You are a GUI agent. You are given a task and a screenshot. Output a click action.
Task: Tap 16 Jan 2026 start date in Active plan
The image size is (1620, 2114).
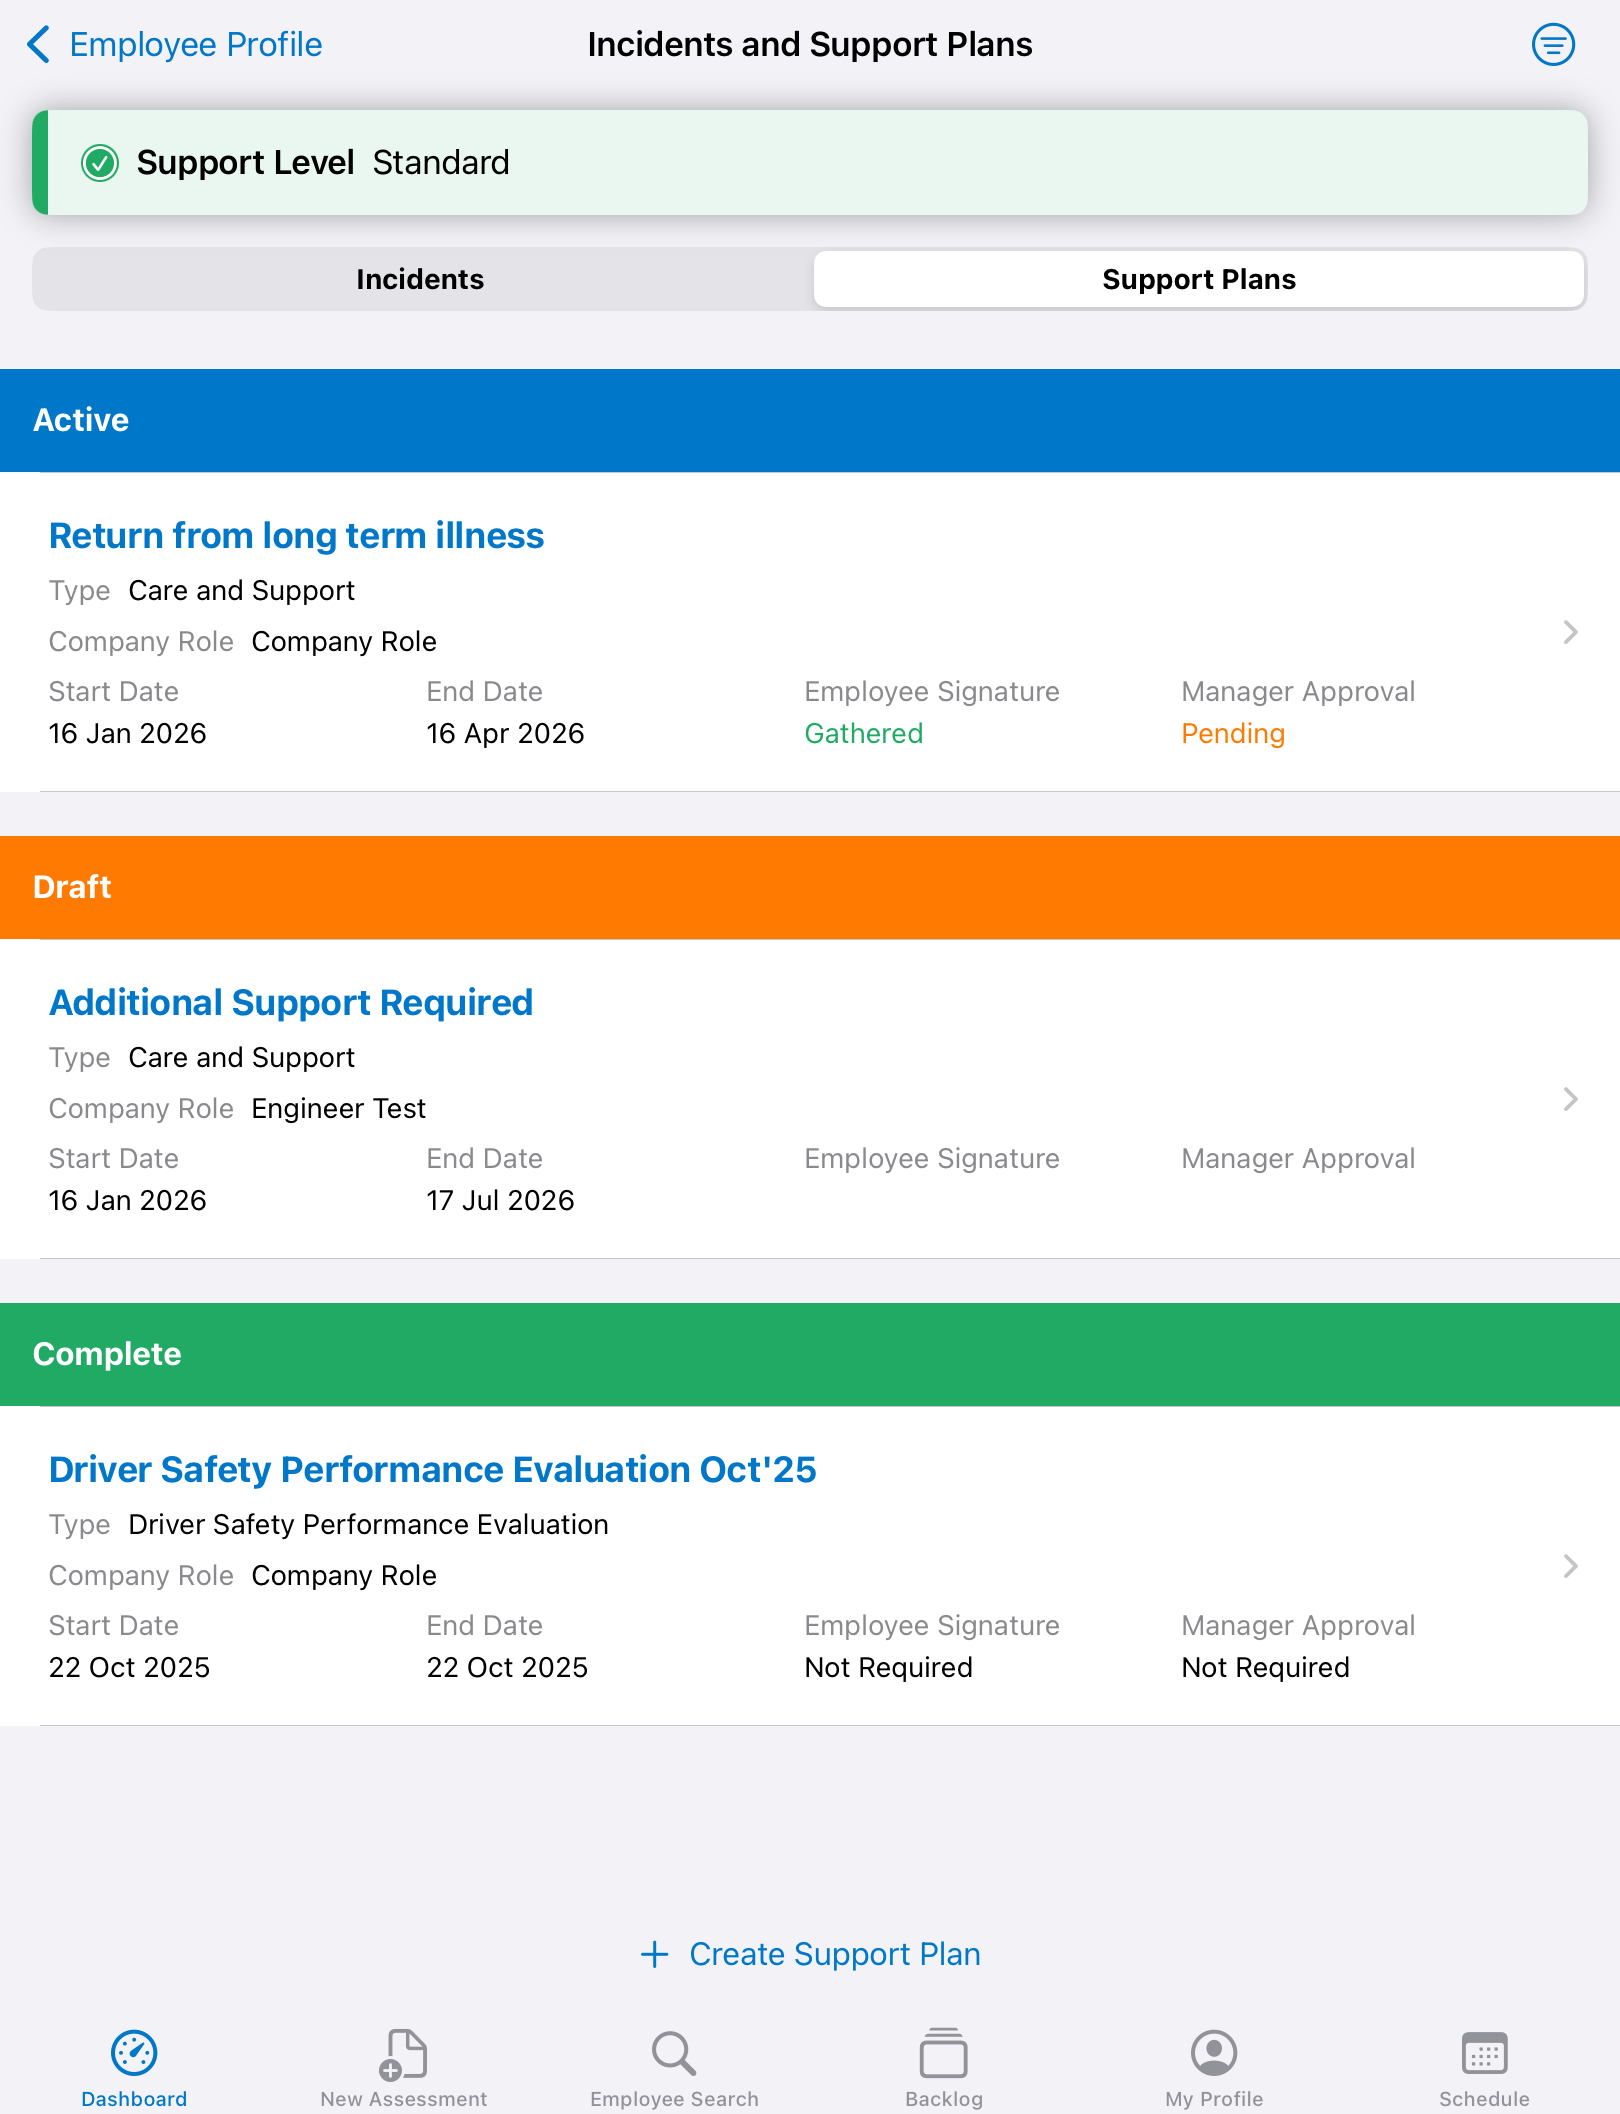(x=128, y=734)
